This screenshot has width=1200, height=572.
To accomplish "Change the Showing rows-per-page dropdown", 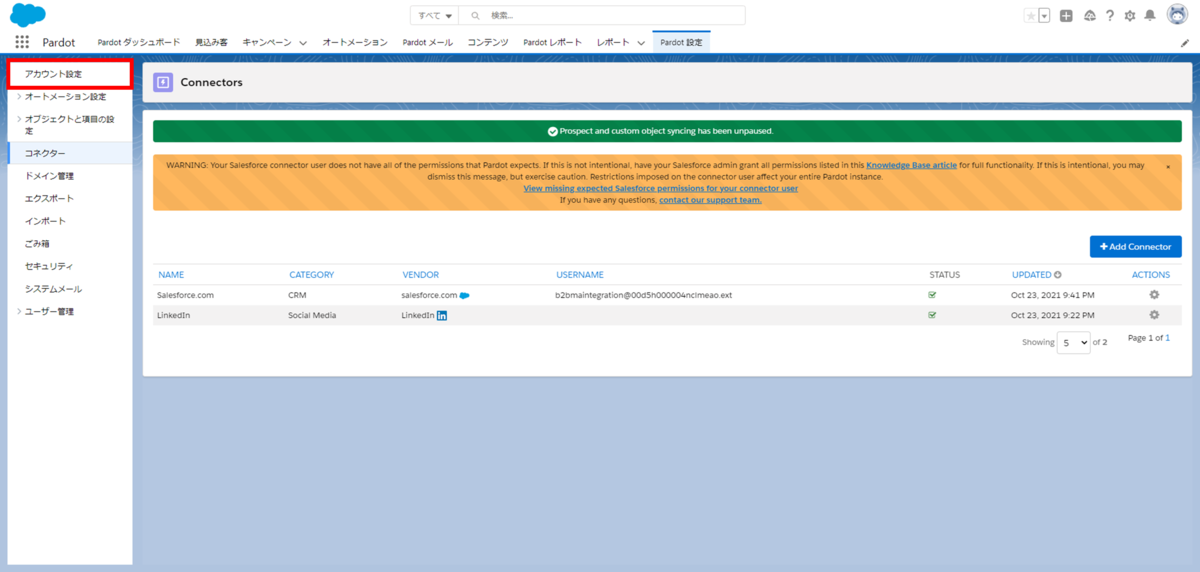I will (1074, 342).
